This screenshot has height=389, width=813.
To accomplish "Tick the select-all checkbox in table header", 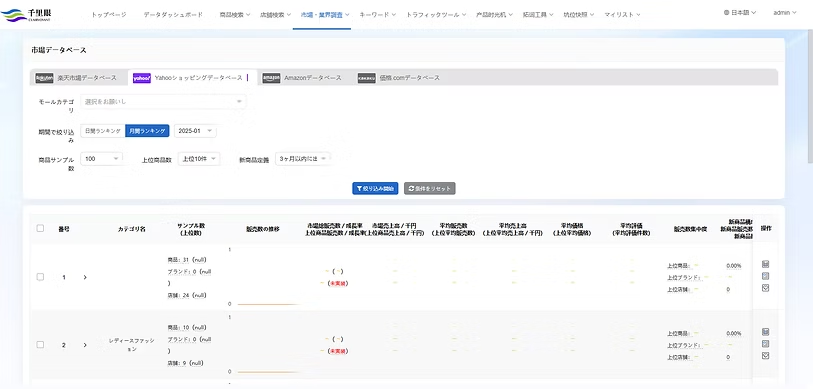I will [40, 228].
